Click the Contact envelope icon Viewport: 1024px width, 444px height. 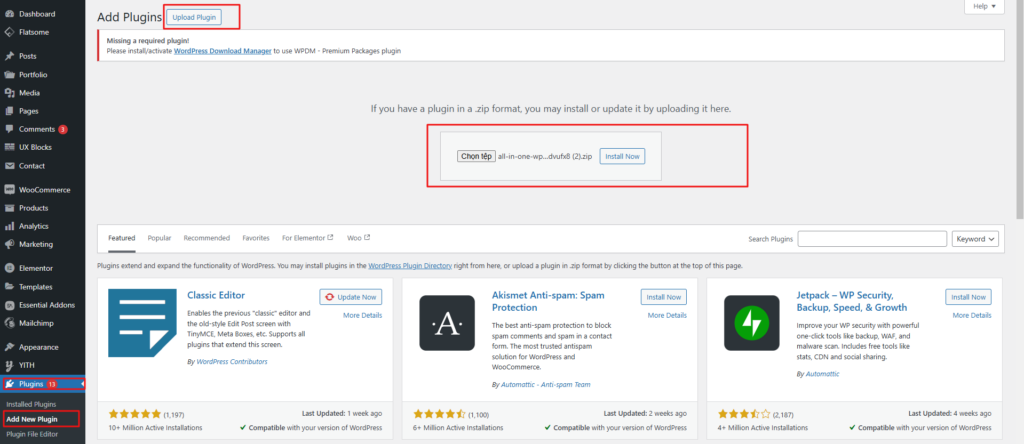(9, 166)
